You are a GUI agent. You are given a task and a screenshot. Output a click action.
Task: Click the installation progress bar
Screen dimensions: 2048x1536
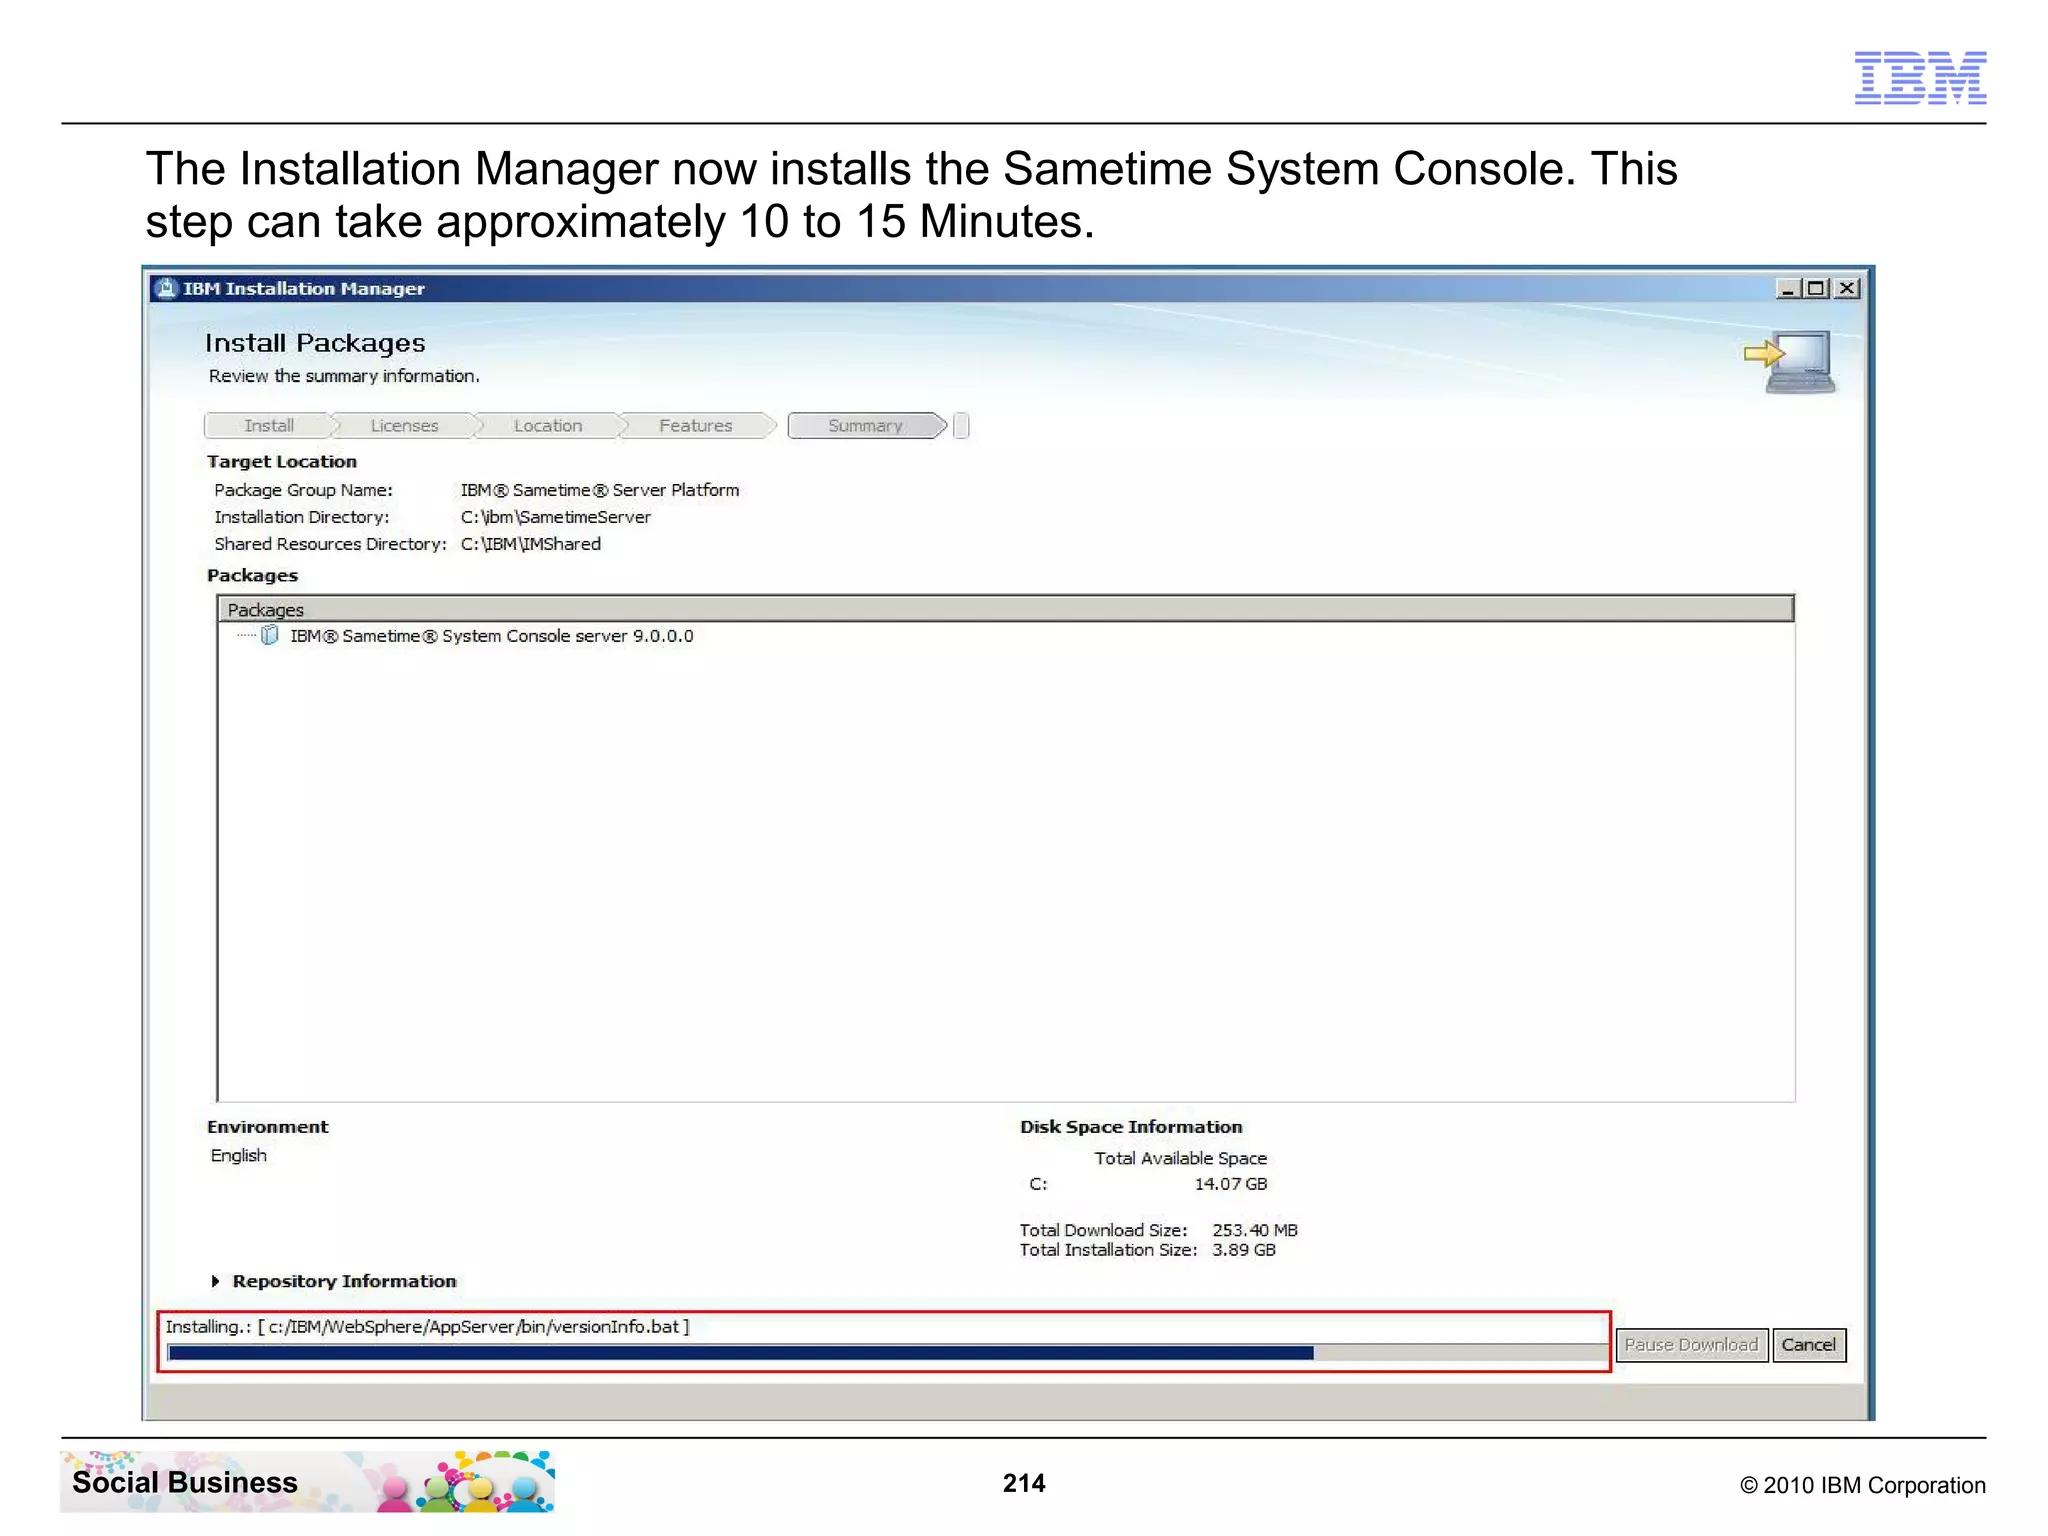tap(887, 1353)
